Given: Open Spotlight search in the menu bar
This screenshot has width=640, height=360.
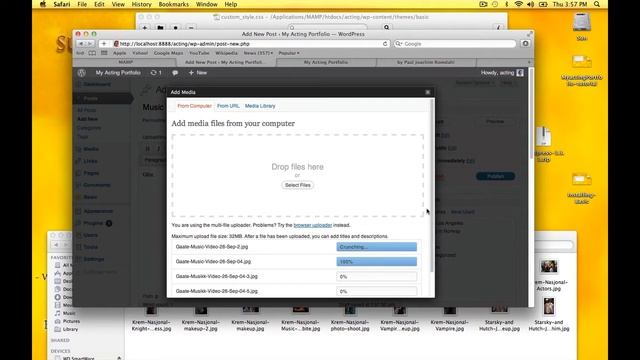Looking at the screenshot, I should [x=597, y=4].
